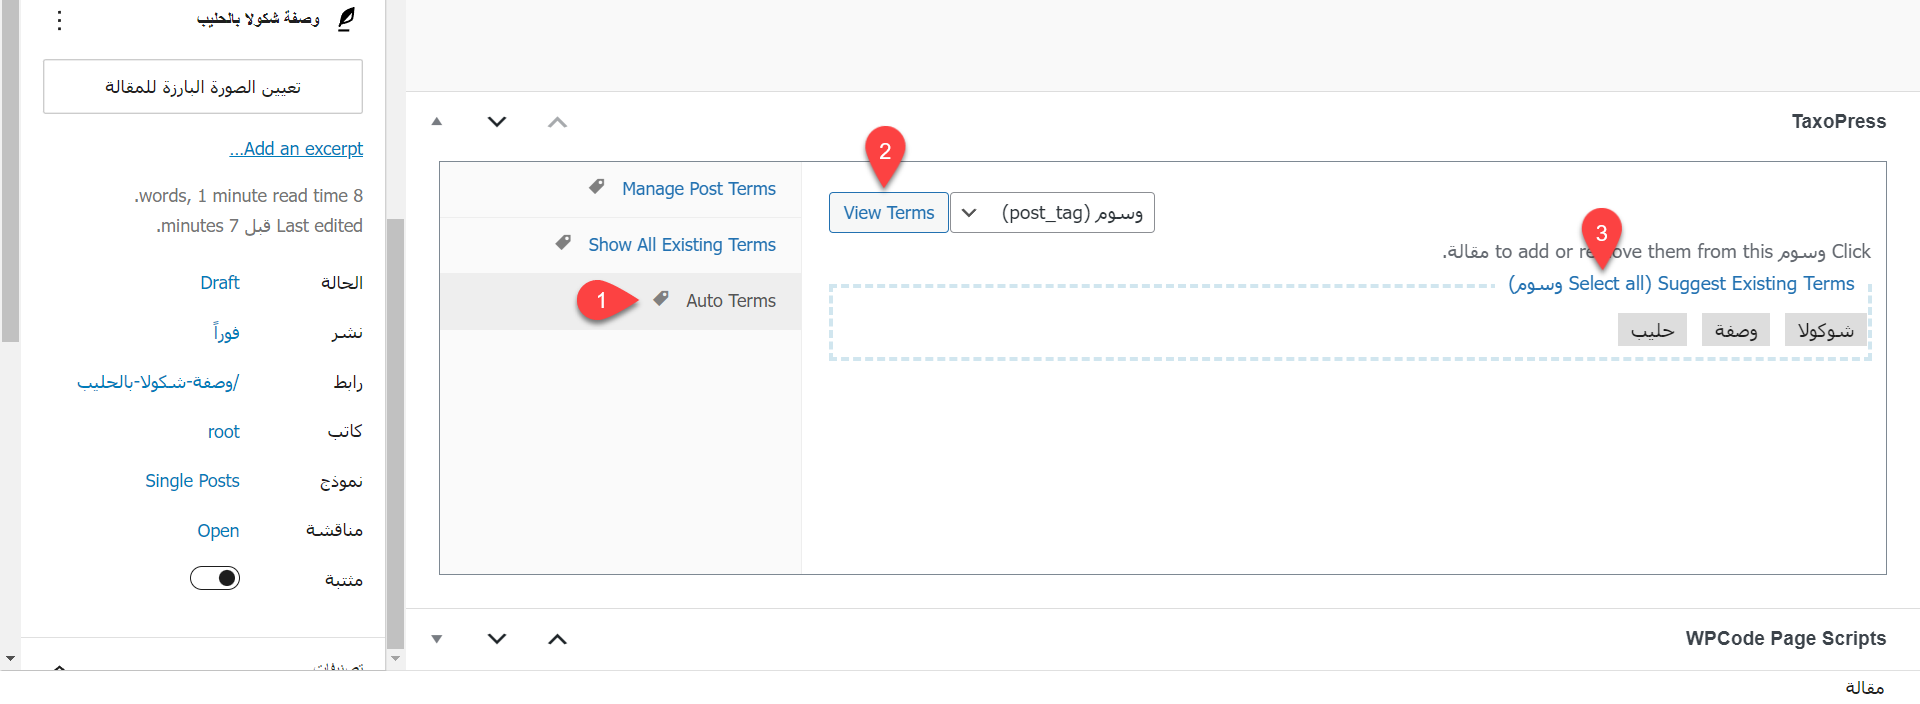
Task: Move TaxoPress panel up with the chevron
Action: coord(558,122)
